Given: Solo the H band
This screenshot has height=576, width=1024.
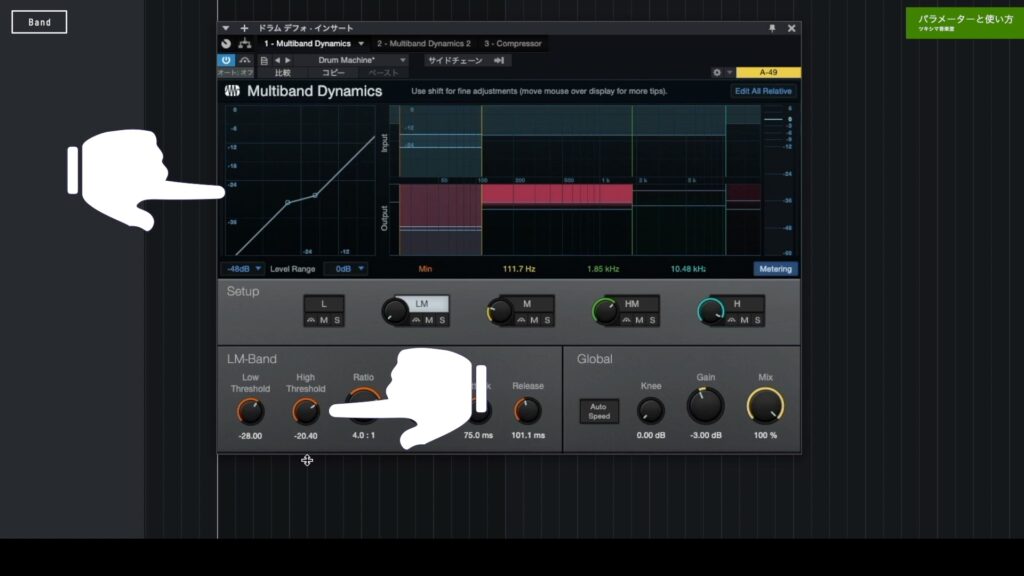Looking at the screenshot, I should click(x=758, y=320).
